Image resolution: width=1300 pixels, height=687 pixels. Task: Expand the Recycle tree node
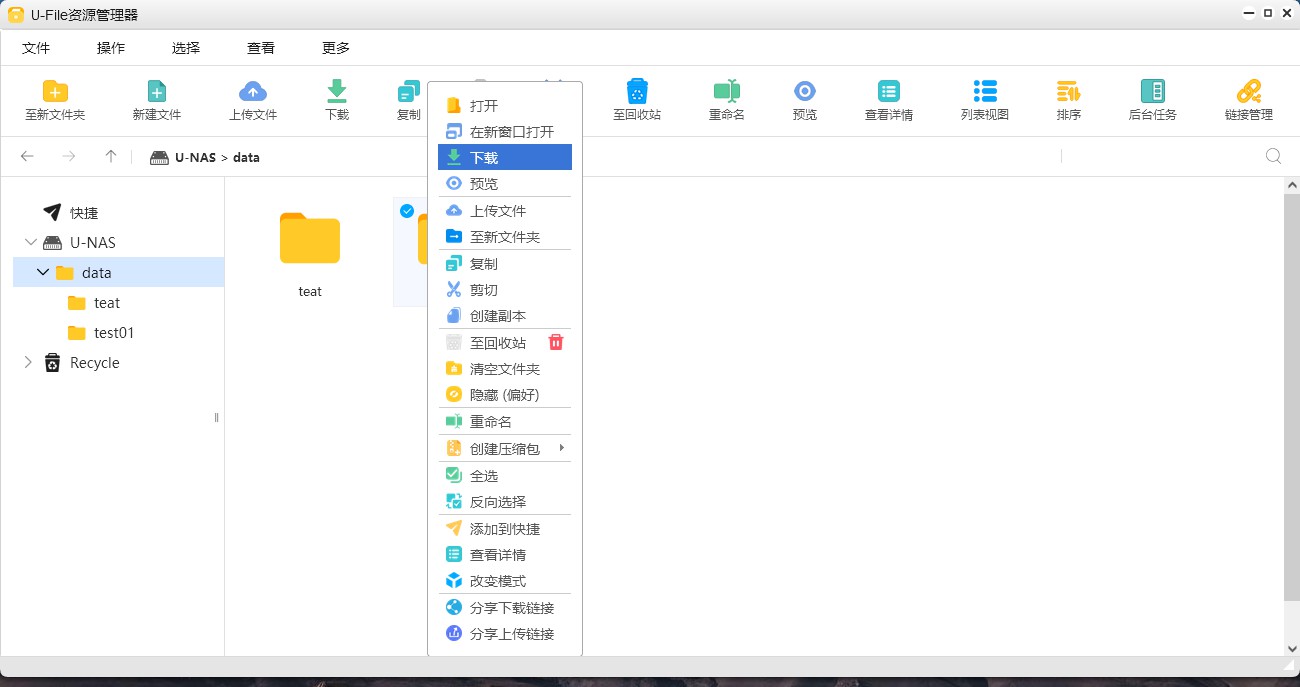coord(28,362)
